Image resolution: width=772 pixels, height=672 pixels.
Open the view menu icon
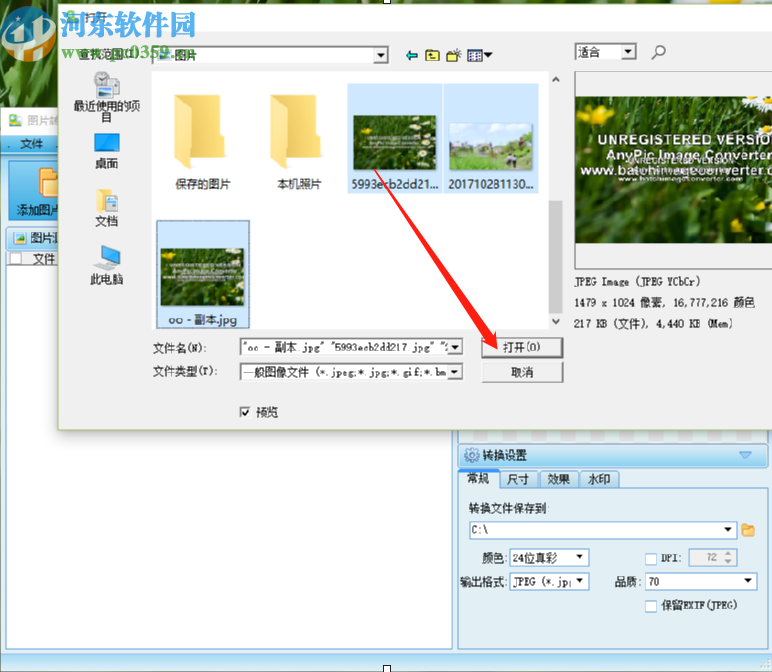tap(479, 56)
